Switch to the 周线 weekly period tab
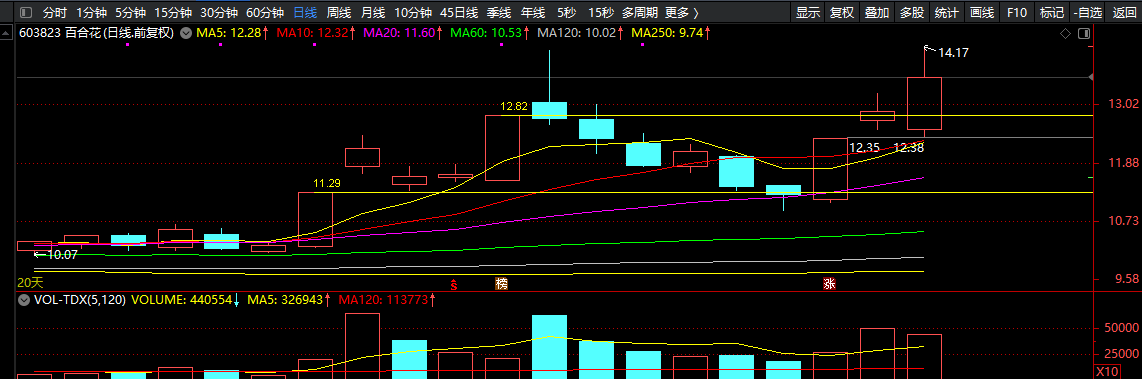Image resolution: width=1142 pixels, height=379 pixels. (339, 12)
